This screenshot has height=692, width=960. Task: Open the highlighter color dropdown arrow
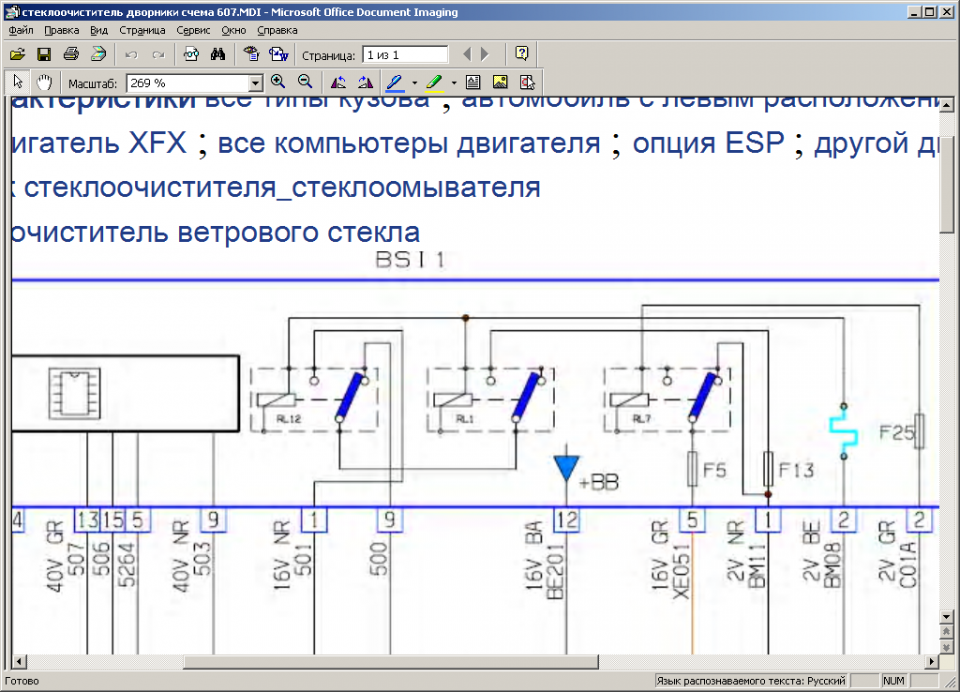[452, 81]
